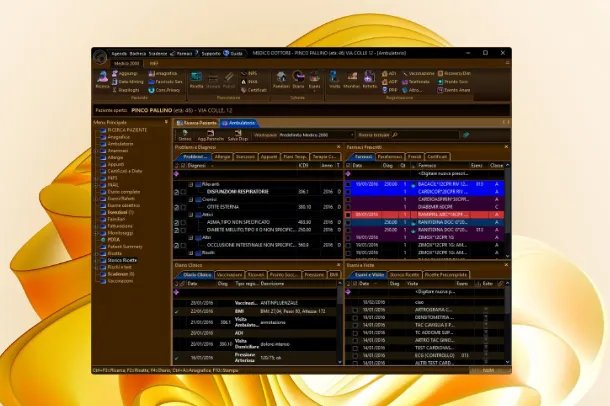Click the Esami ribbon icon

314,80
